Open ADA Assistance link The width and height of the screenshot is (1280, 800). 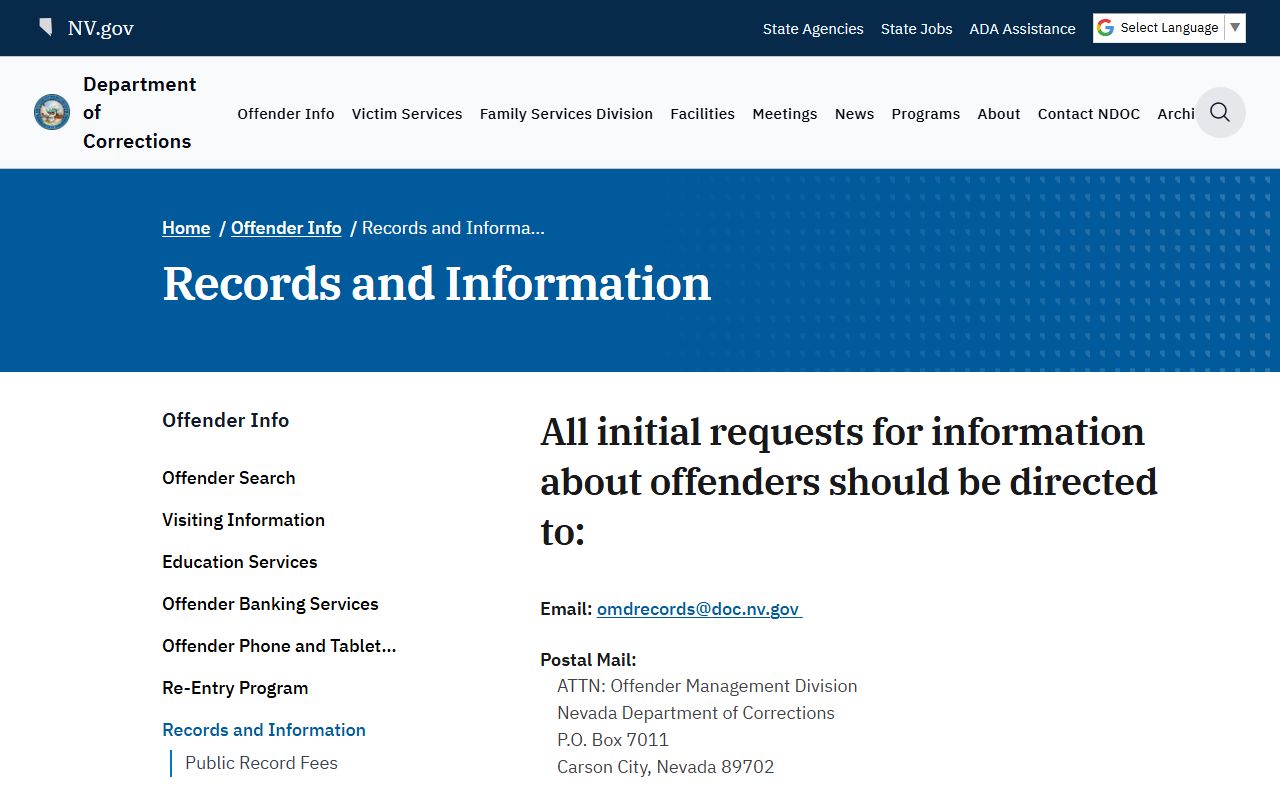point(1023,29)
